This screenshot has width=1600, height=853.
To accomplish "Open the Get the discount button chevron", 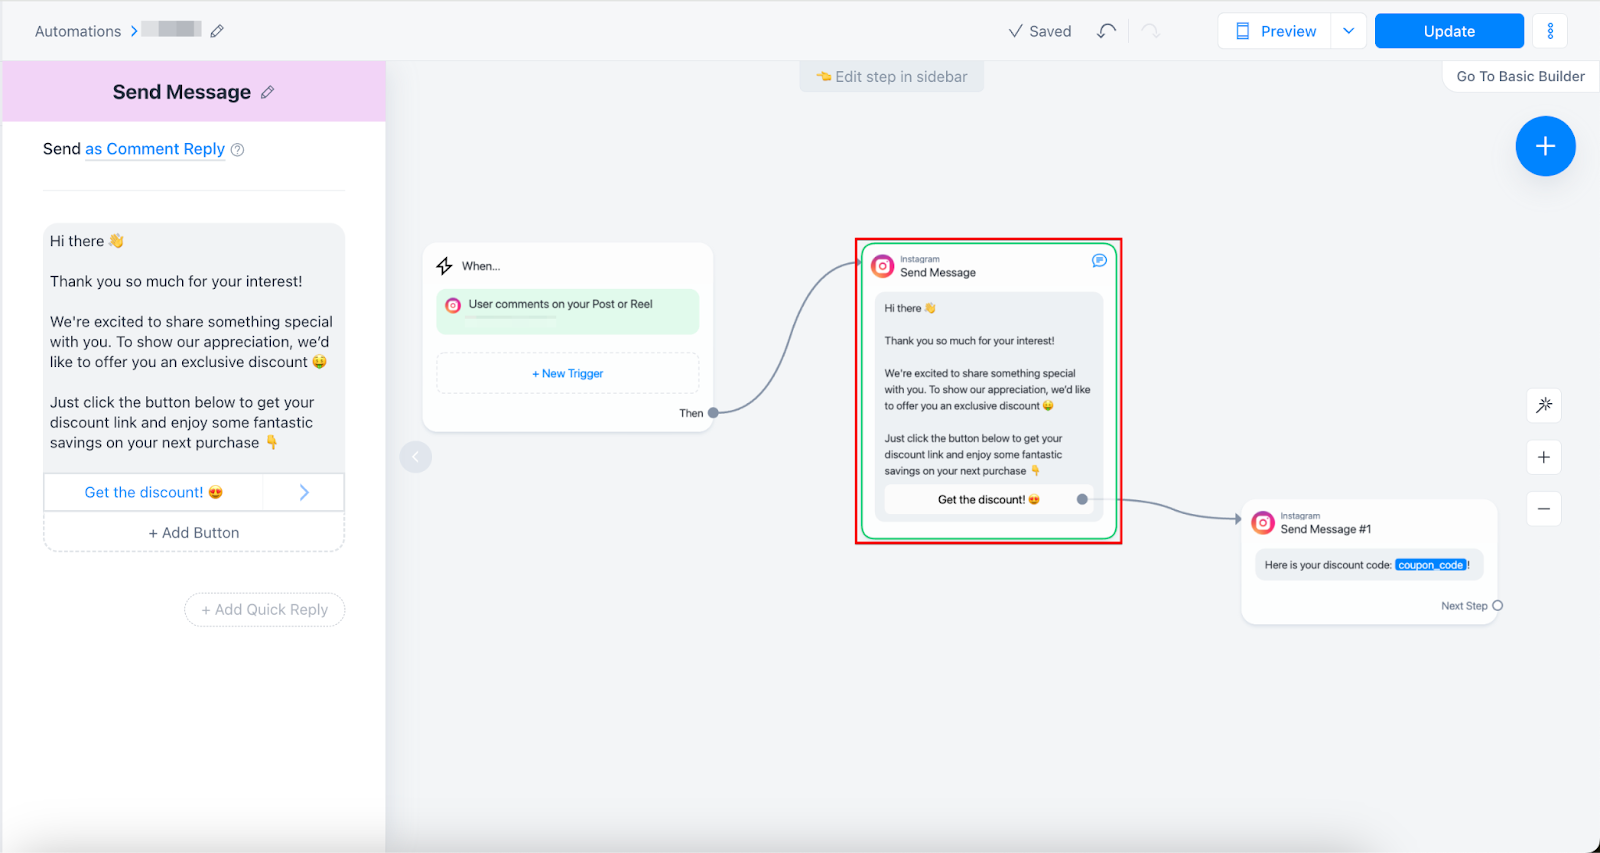I will tap(304, 492).
